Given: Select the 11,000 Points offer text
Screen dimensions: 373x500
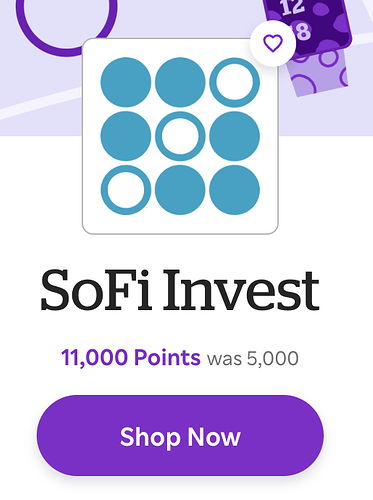Looking at the screenshot, I should pyautogui.click(x=131, y=358).
